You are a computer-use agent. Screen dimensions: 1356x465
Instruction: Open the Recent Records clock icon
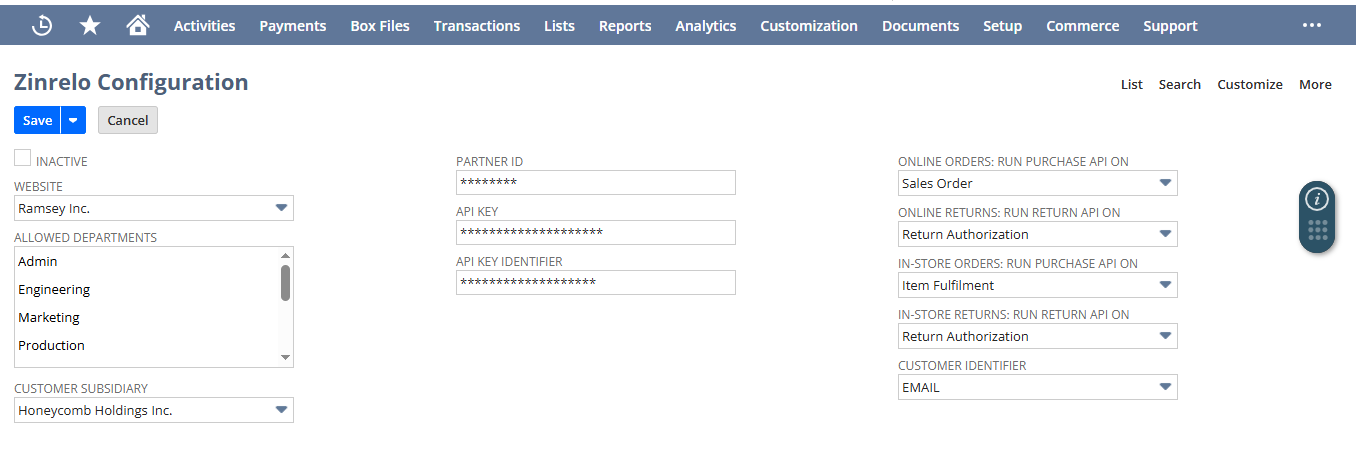pyautogui.click(x=42, y=26)
